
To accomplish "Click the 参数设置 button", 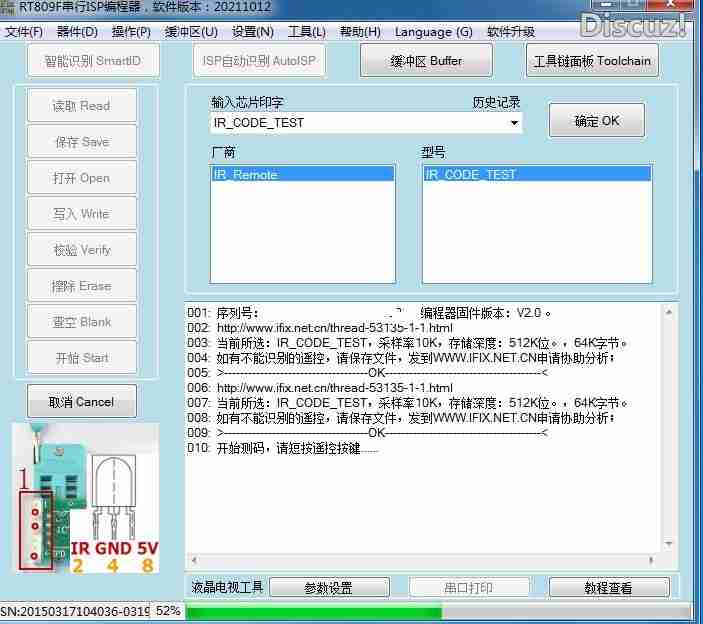I will (x=329, y=588).
